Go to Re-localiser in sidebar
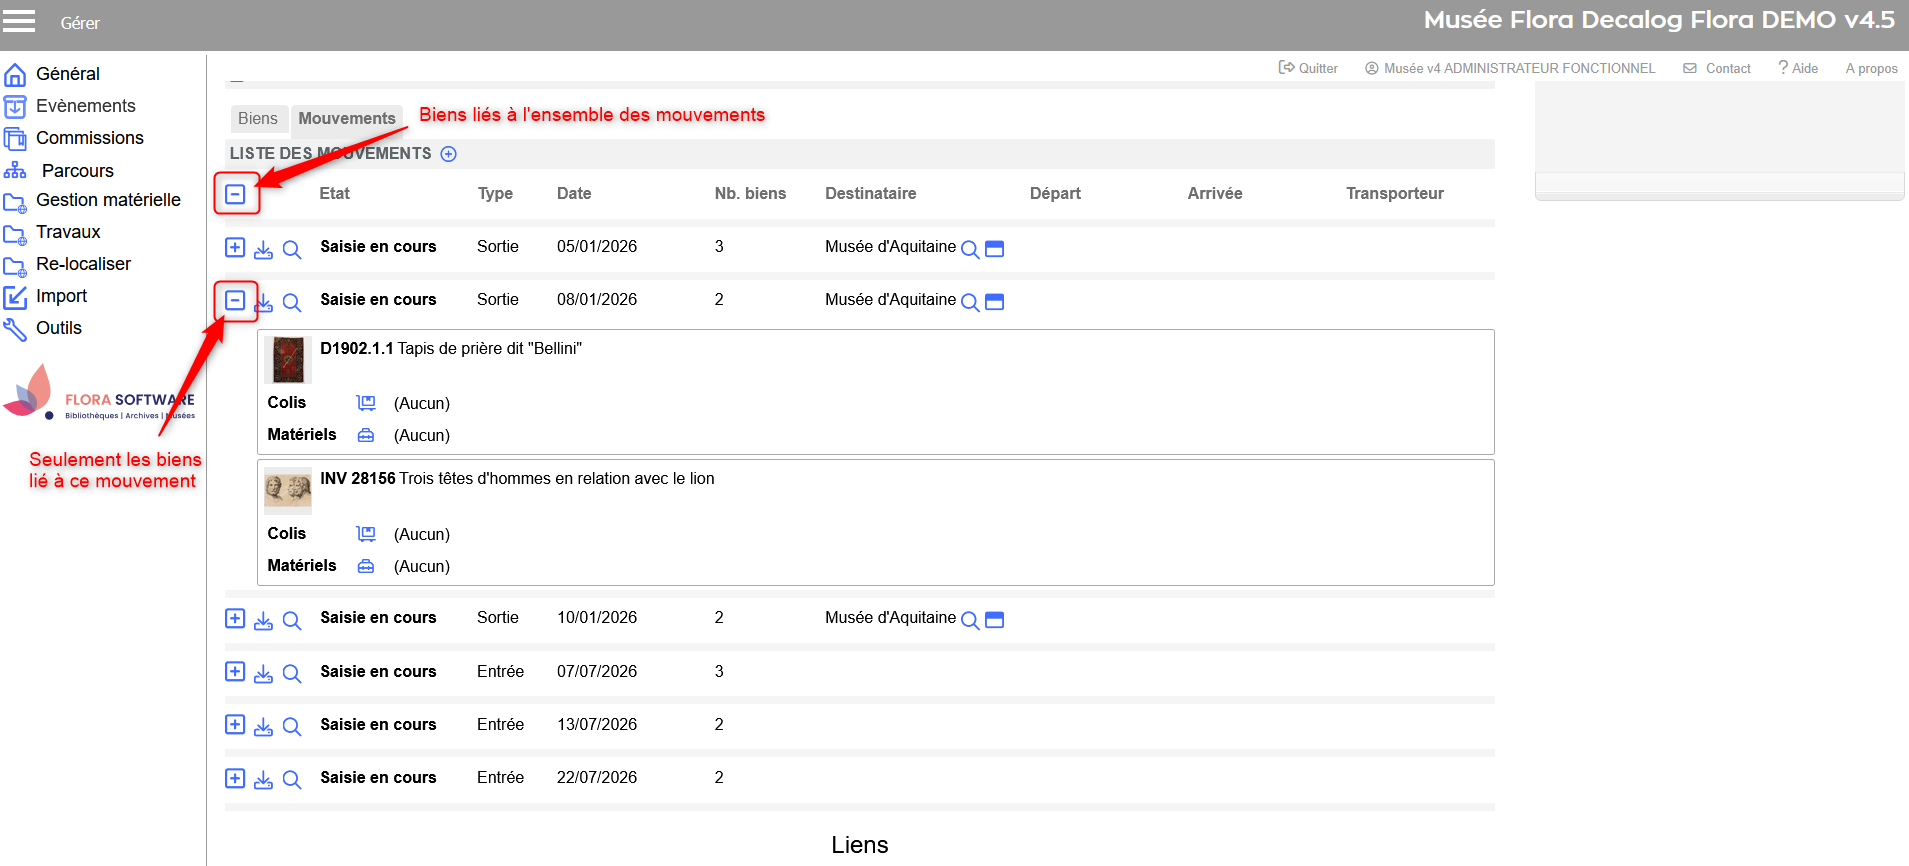 pyautogui.click(x=83, y=264)
